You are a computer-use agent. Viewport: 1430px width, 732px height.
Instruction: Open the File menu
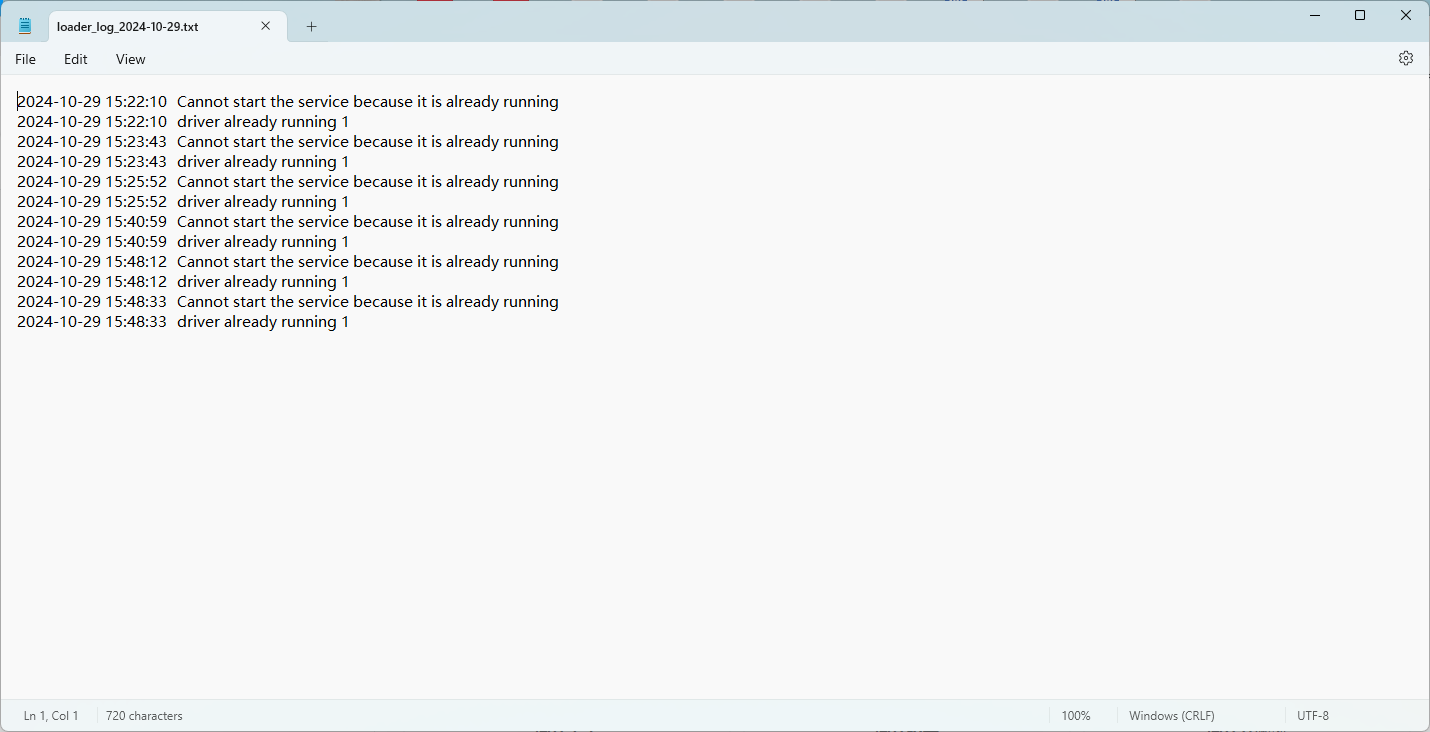25,59
